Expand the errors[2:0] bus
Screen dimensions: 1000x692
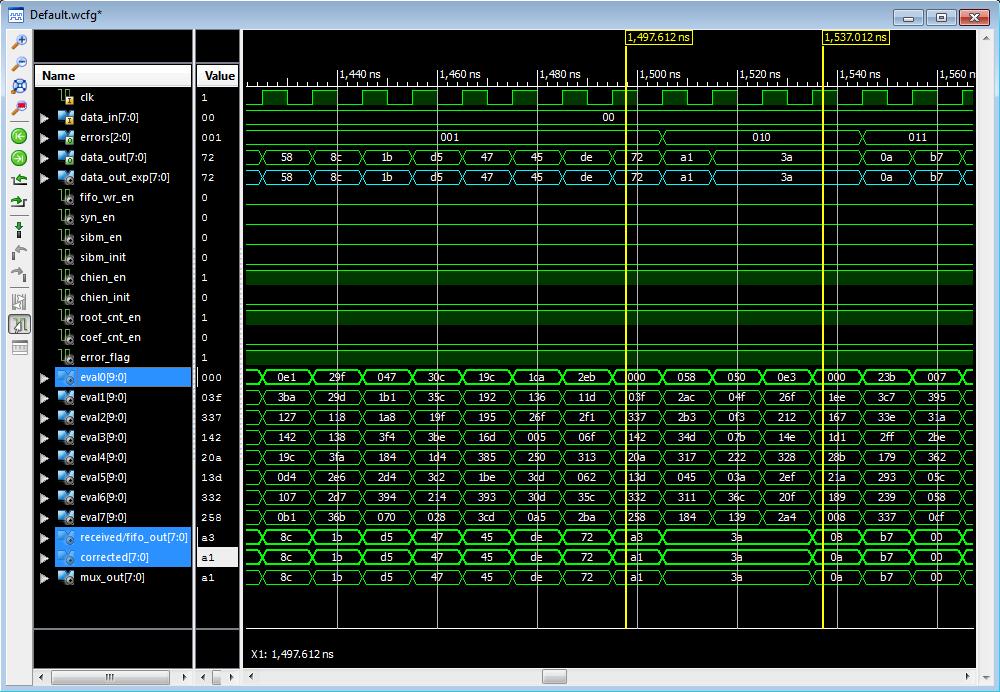pos(44,138)
